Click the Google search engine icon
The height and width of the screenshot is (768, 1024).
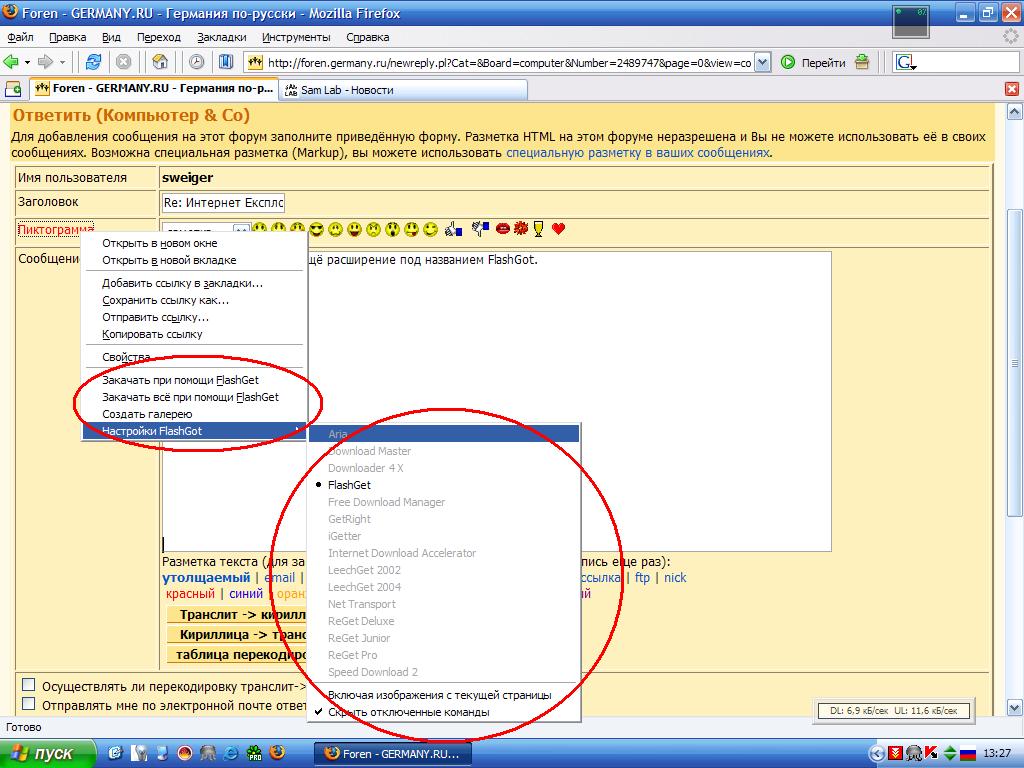click(x=906, y=63)
